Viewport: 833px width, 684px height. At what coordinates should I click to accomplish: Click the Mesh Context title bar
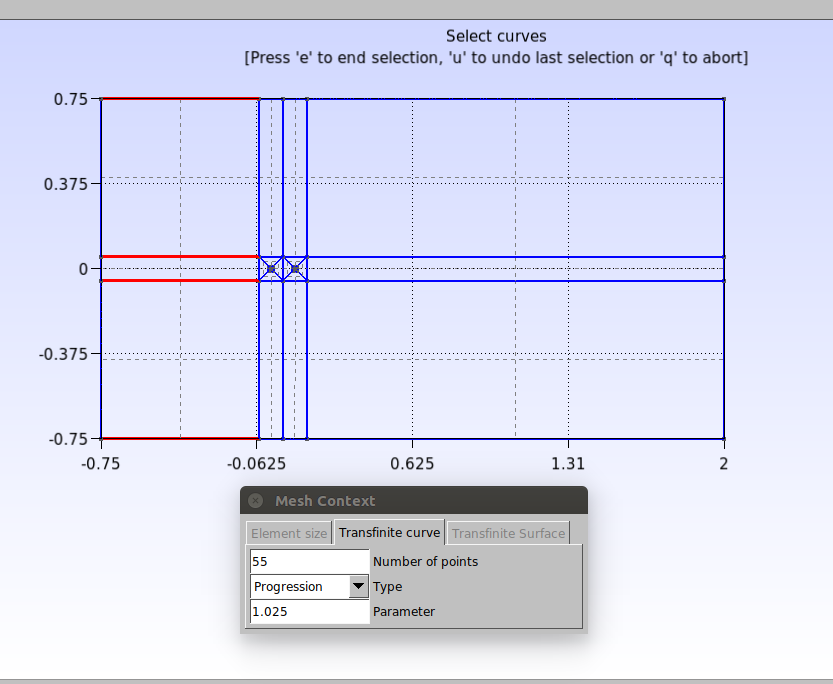(x=414, y=500)
